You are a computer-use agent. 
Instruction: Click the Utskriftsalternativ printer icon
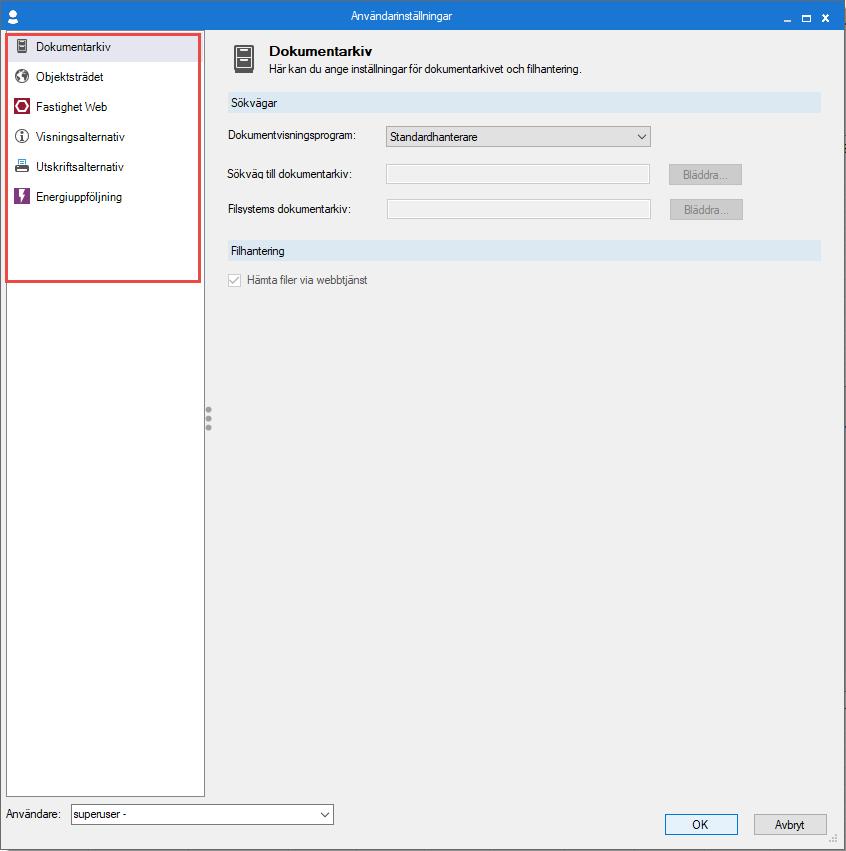[x=22, y=166]
